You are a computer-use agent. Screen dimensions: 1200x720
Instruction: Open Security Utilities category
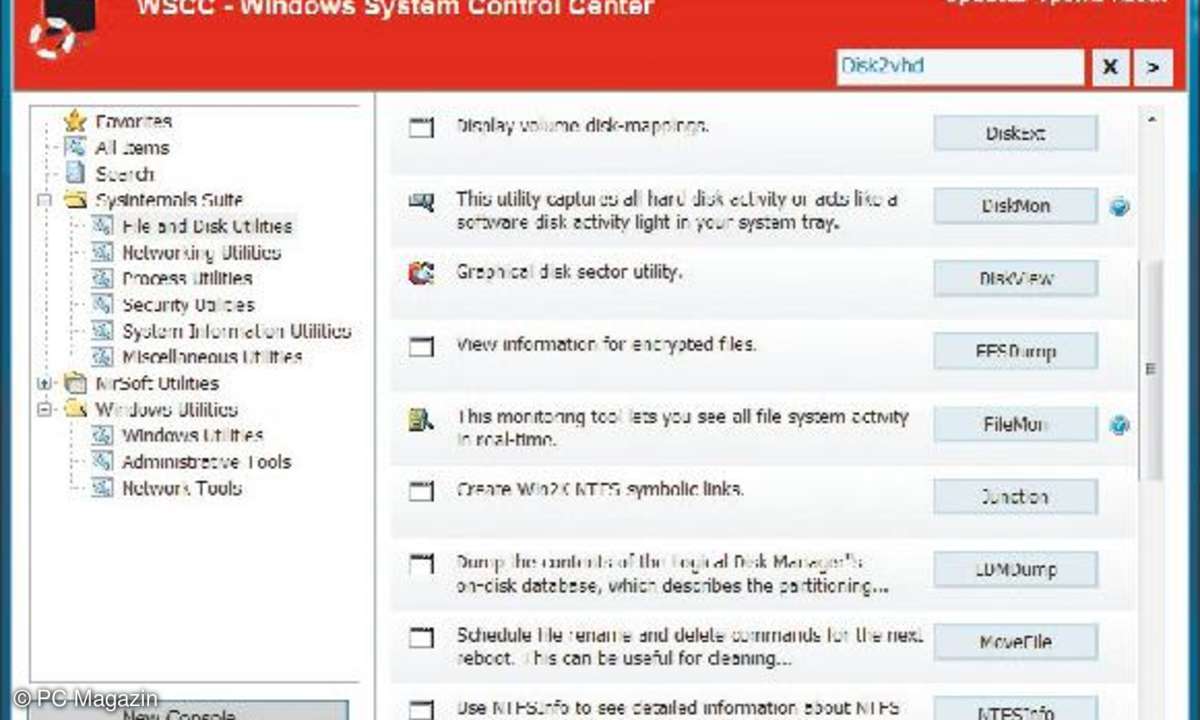point(188,304)
